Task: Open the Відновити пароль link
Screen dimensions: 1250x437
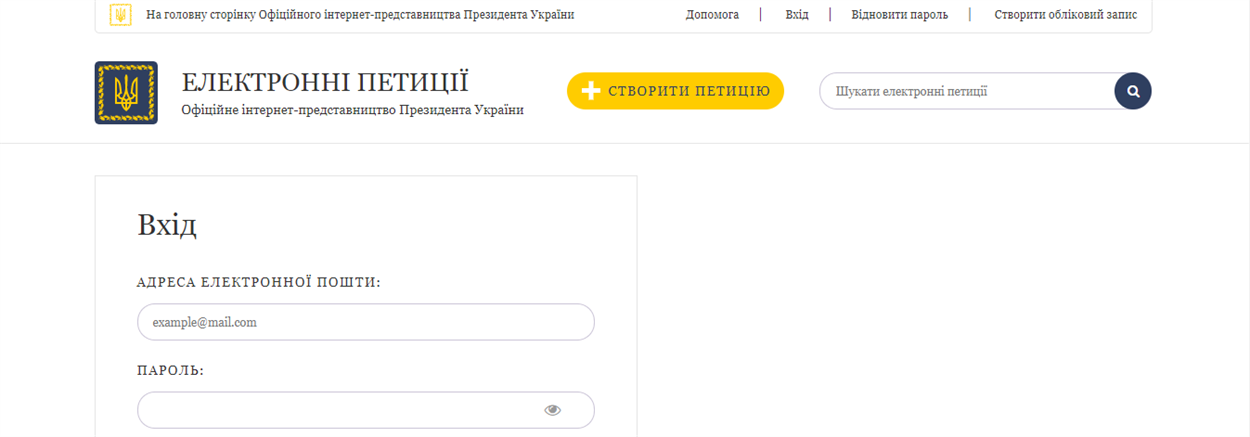Action: click(x=900, y=15)
